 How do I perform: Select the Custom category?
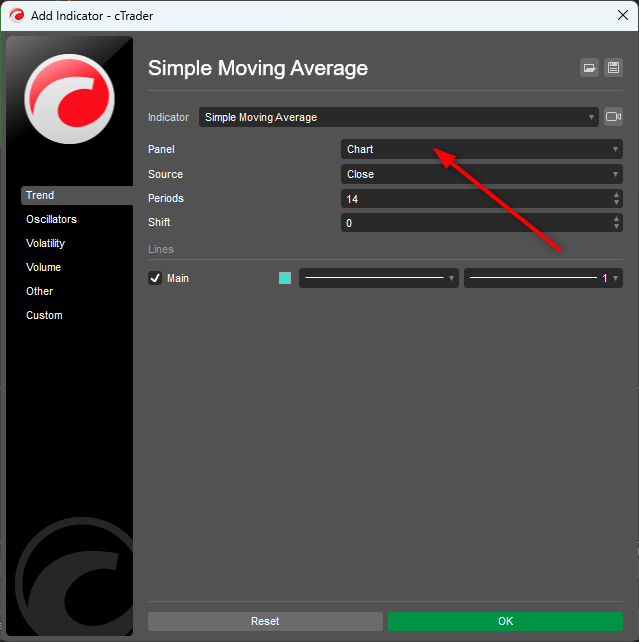44,315
